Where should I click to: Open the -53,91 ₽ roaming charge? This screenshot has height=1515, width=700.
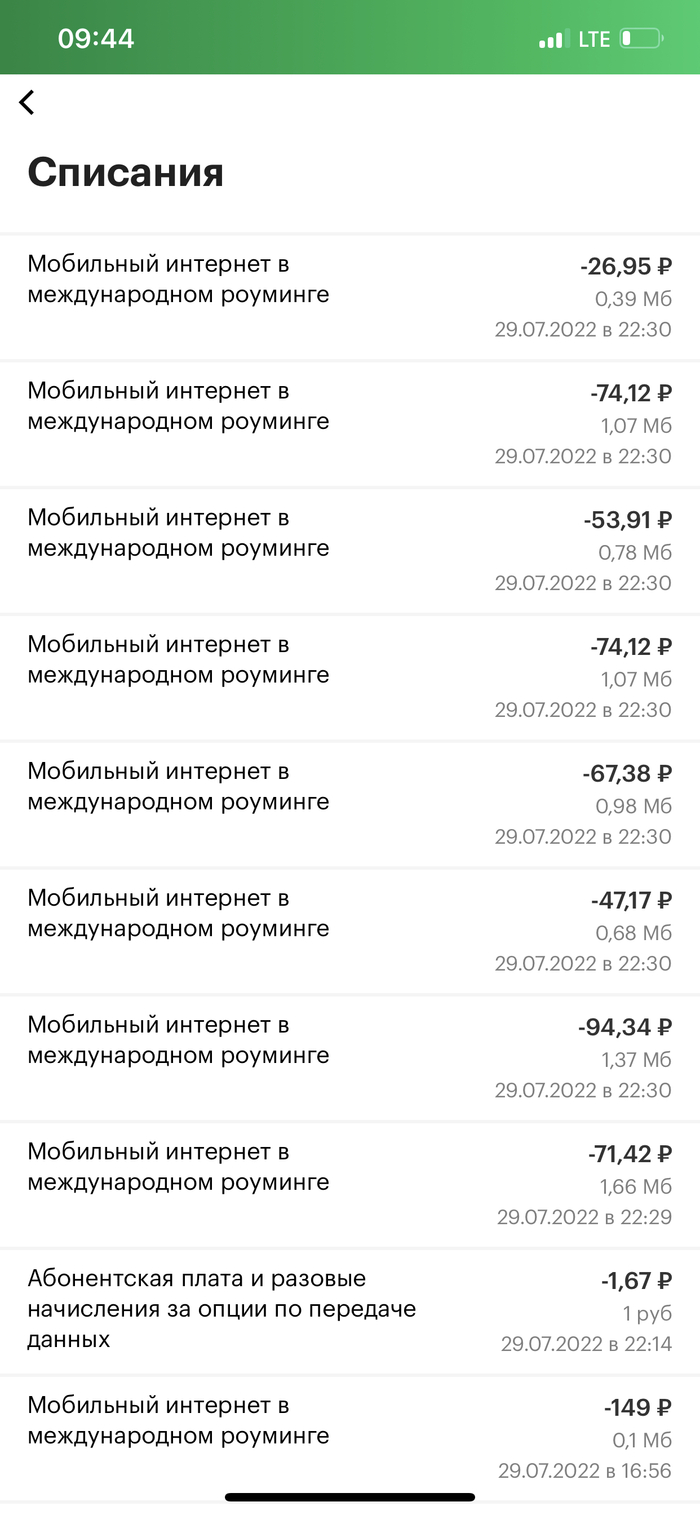pyautogui.click(x=350, y=551)
